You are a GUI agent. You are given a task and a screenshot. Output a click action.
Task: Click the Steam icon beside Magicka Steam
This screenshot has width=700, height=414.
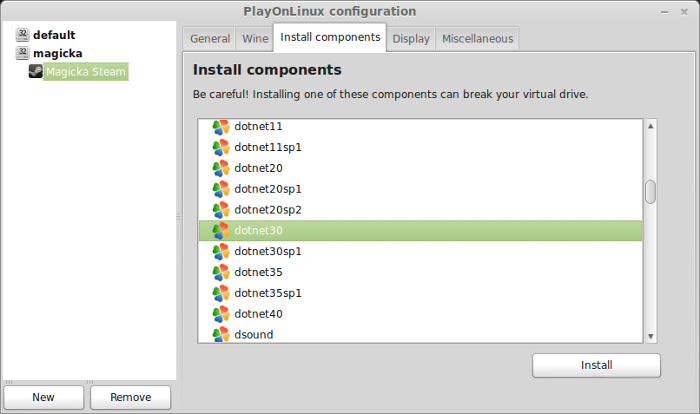36,71
